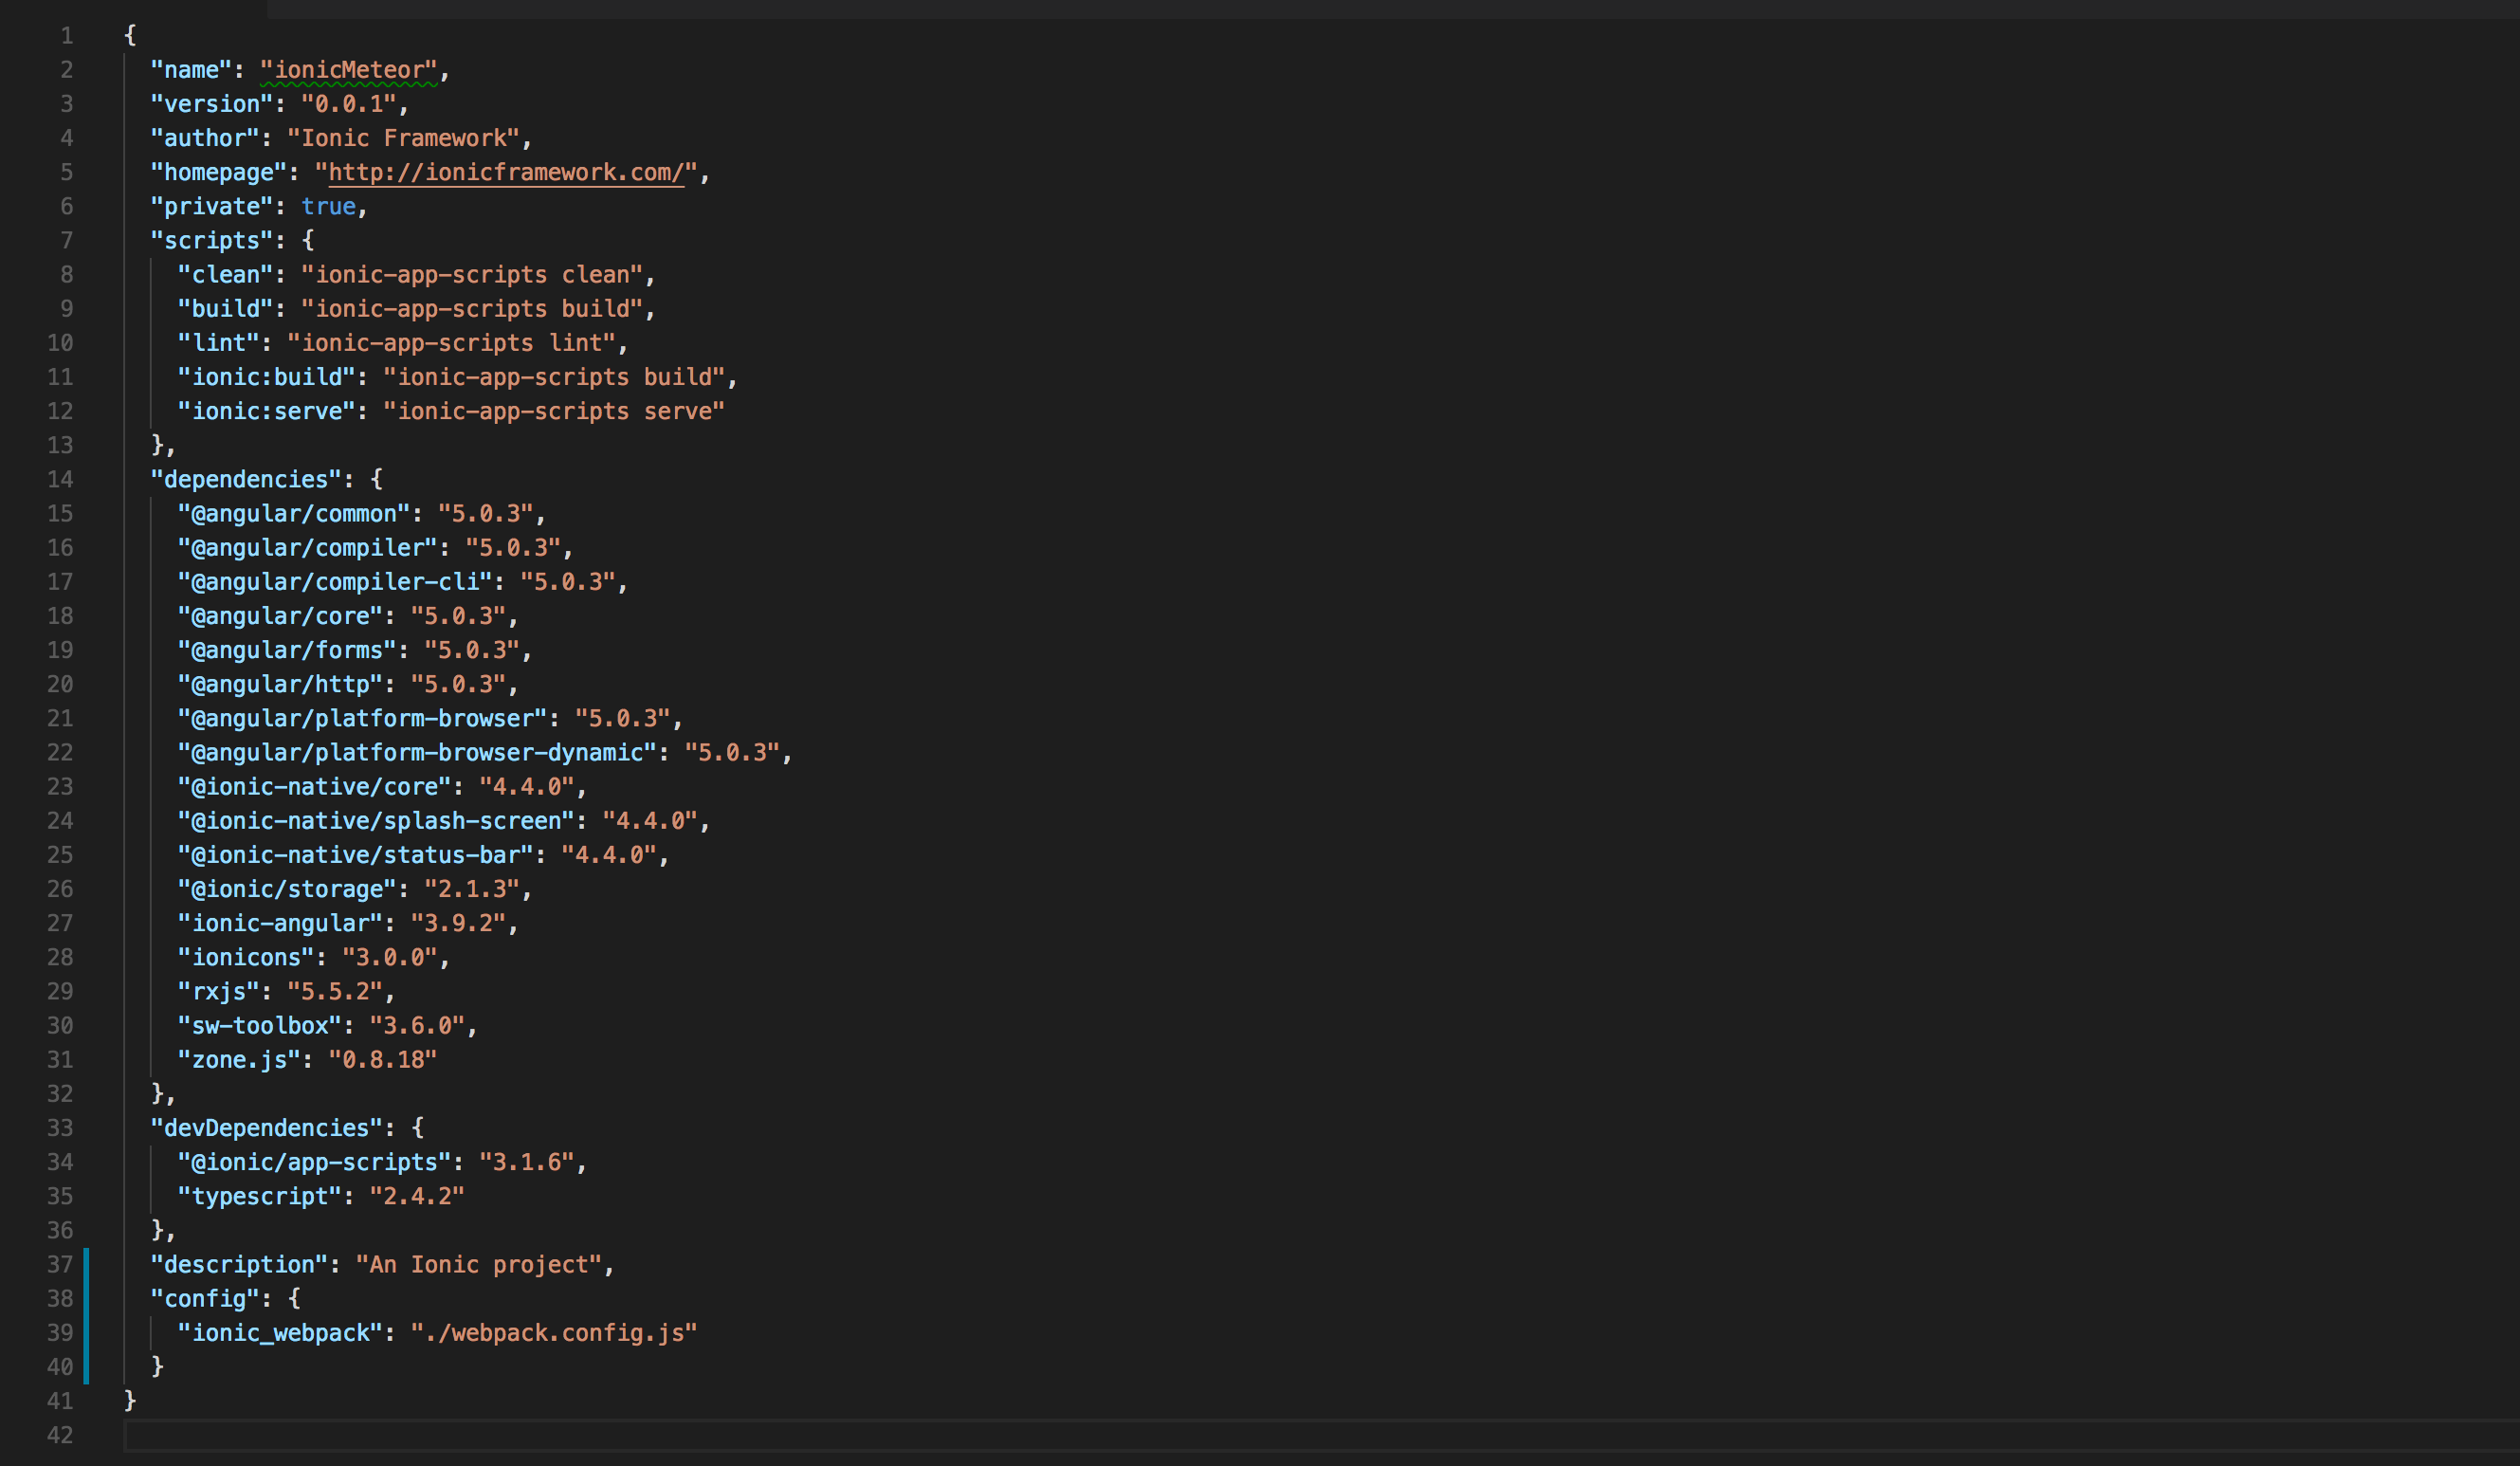Viewport: 2520px width, 1466px height.
Task: Click the "dependencies" key
Action: [x=246, y=479]
